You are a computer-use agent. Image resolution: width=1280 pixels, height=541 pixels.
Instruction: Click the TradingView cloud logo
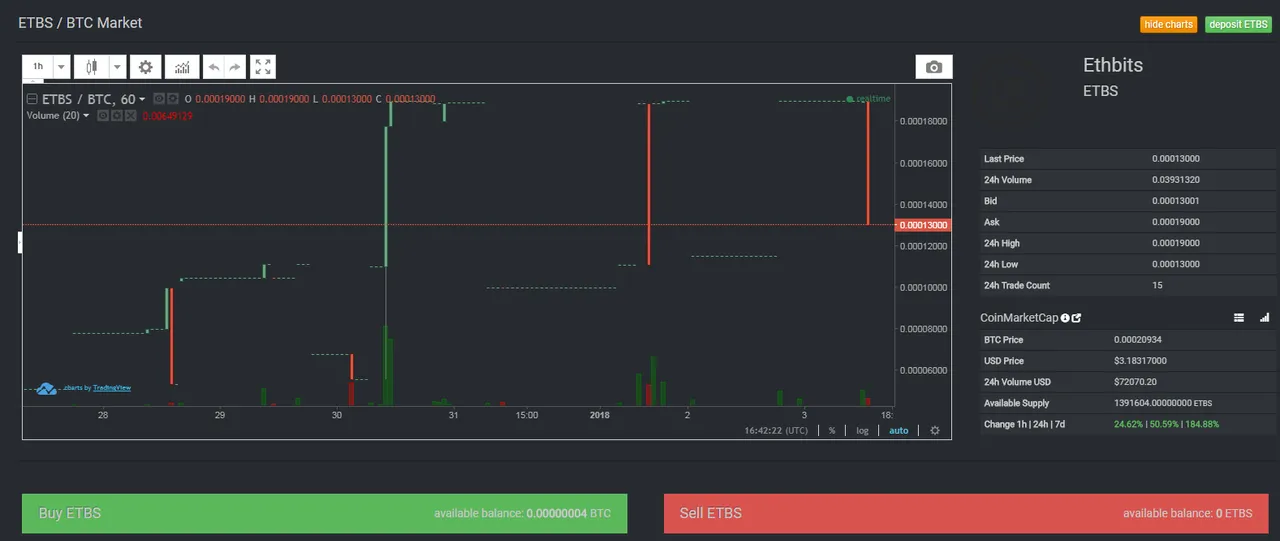click(x=46, y=388)
